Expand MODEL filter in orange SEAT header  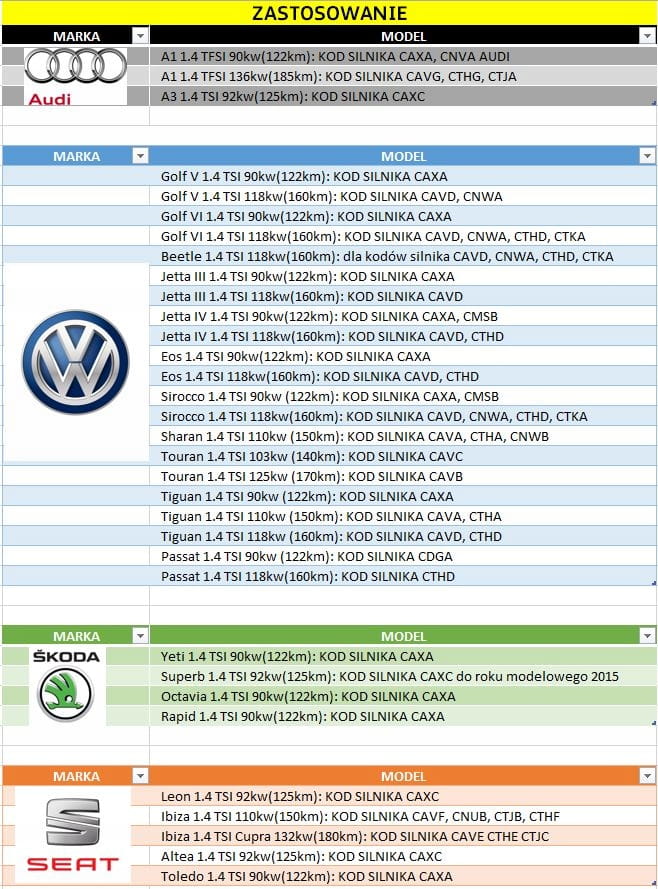pyautogui.click(x=646, y=776)
